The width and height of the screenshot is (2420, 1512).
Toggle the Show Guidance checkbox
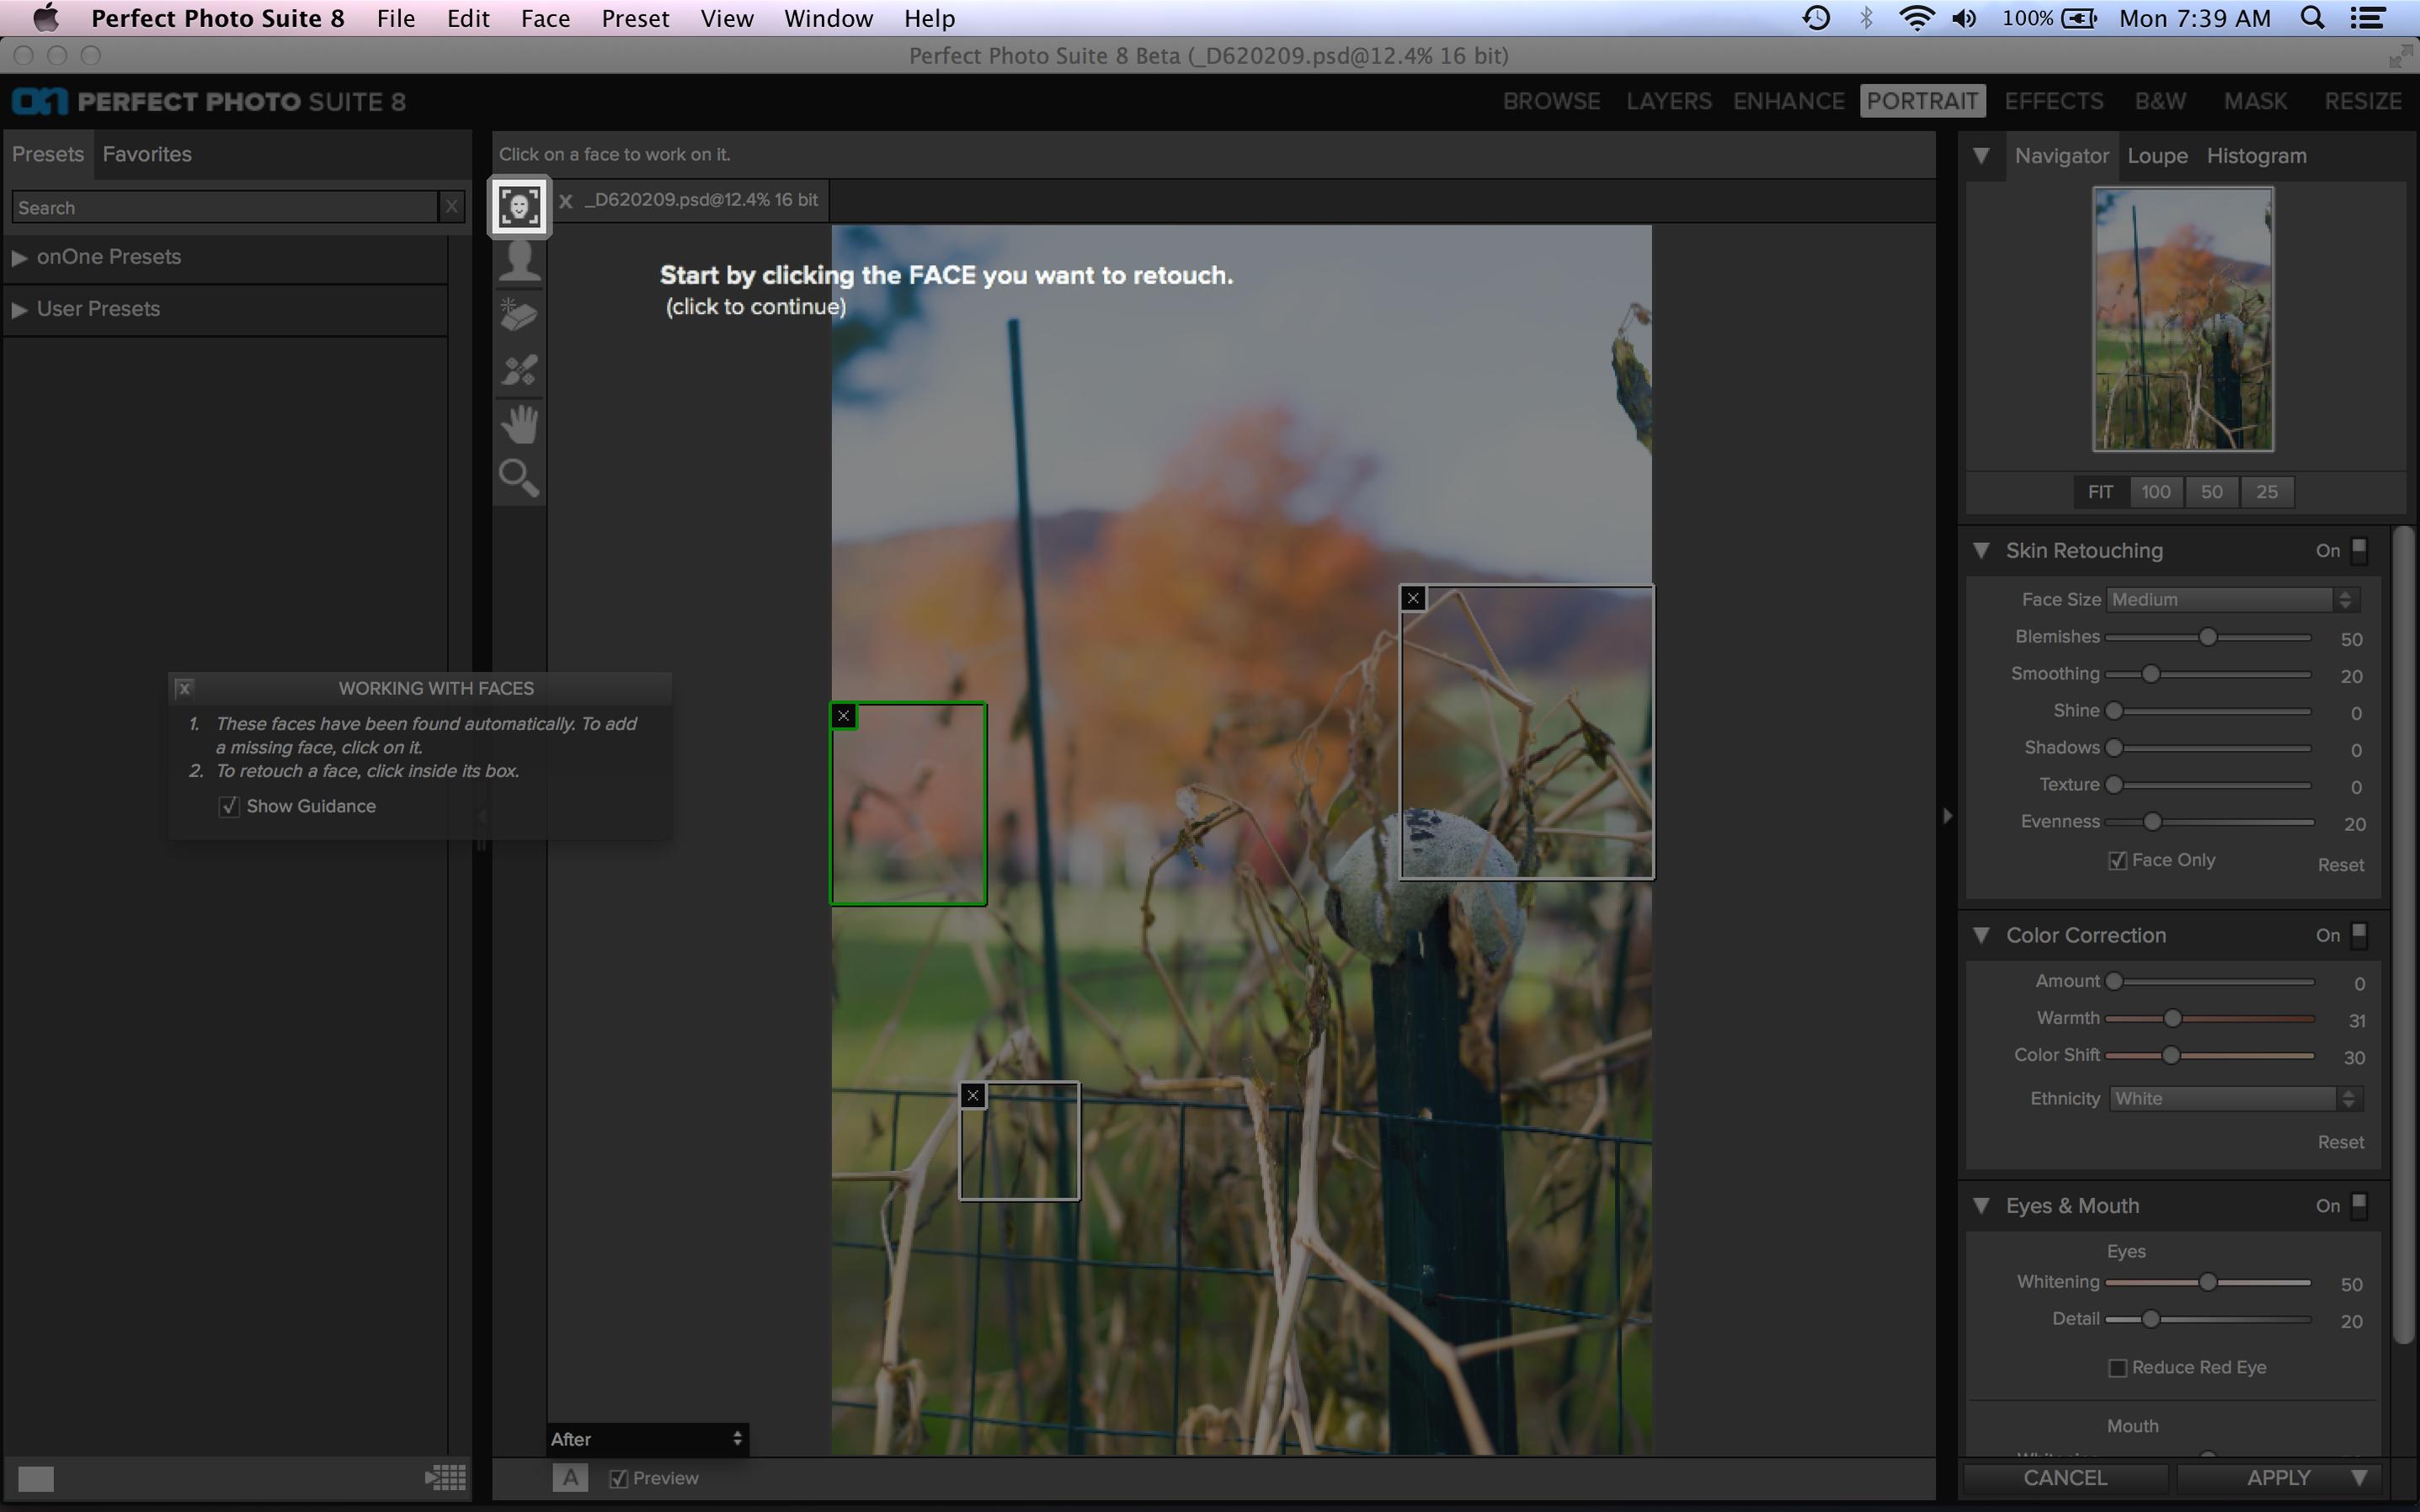[229, 806]
